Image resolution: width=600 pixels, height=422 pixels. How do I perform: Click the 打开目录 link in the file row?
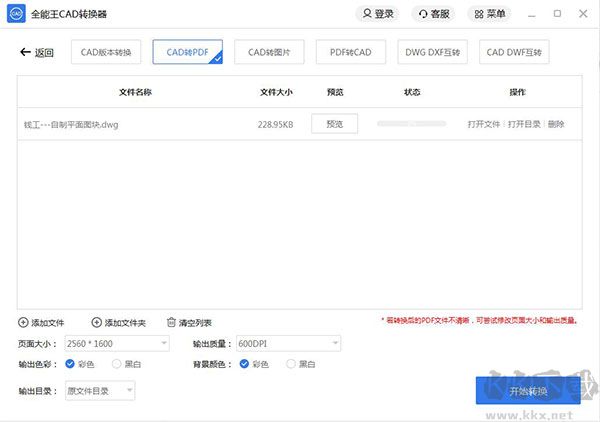tap(524, 124)
